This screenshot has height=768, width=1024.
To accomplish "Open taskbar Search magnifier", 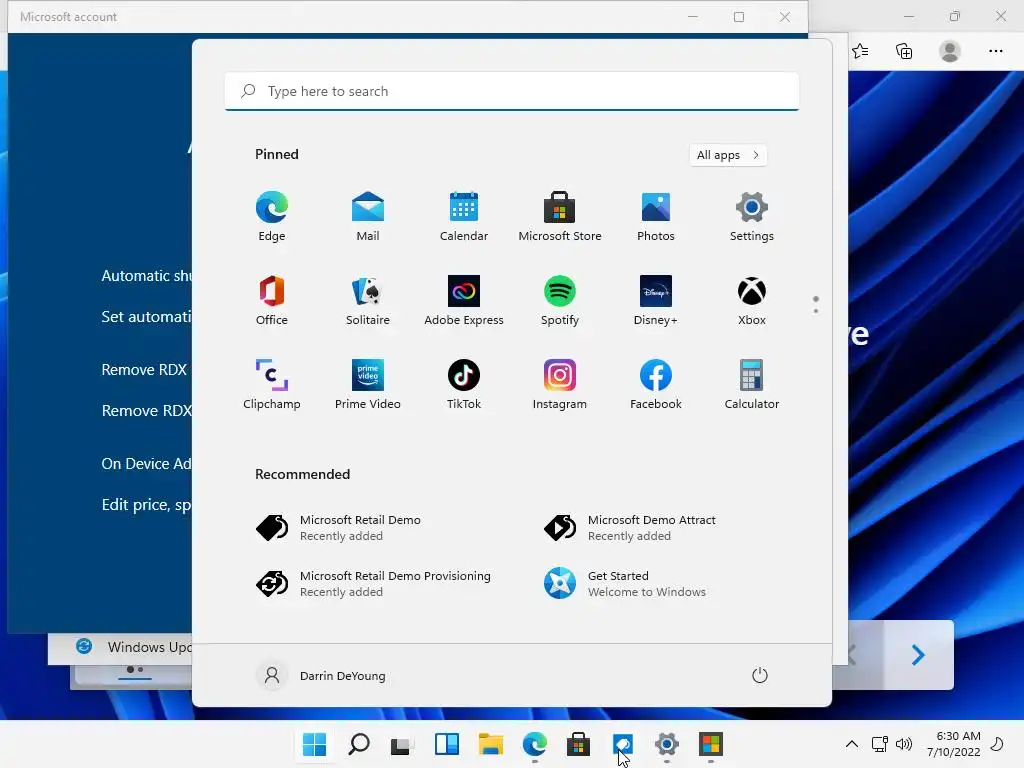I will point(359,744).
